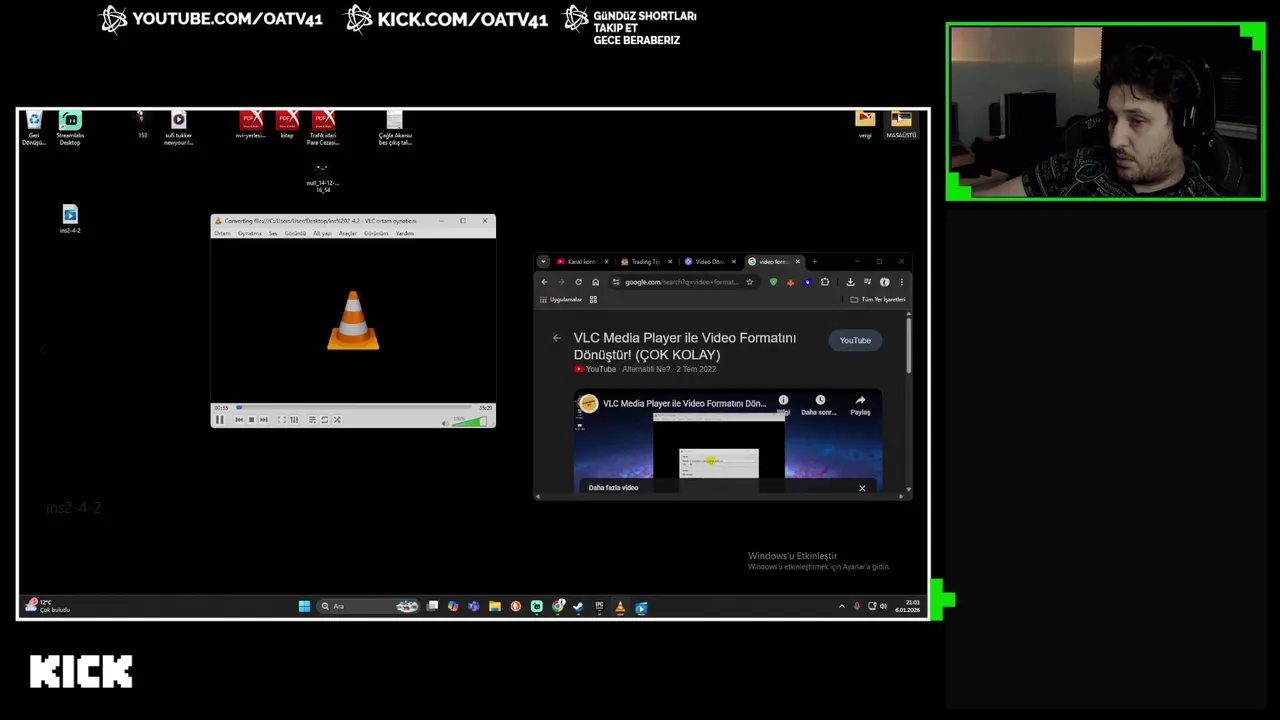Pause playback in VLC

[220, 420]
